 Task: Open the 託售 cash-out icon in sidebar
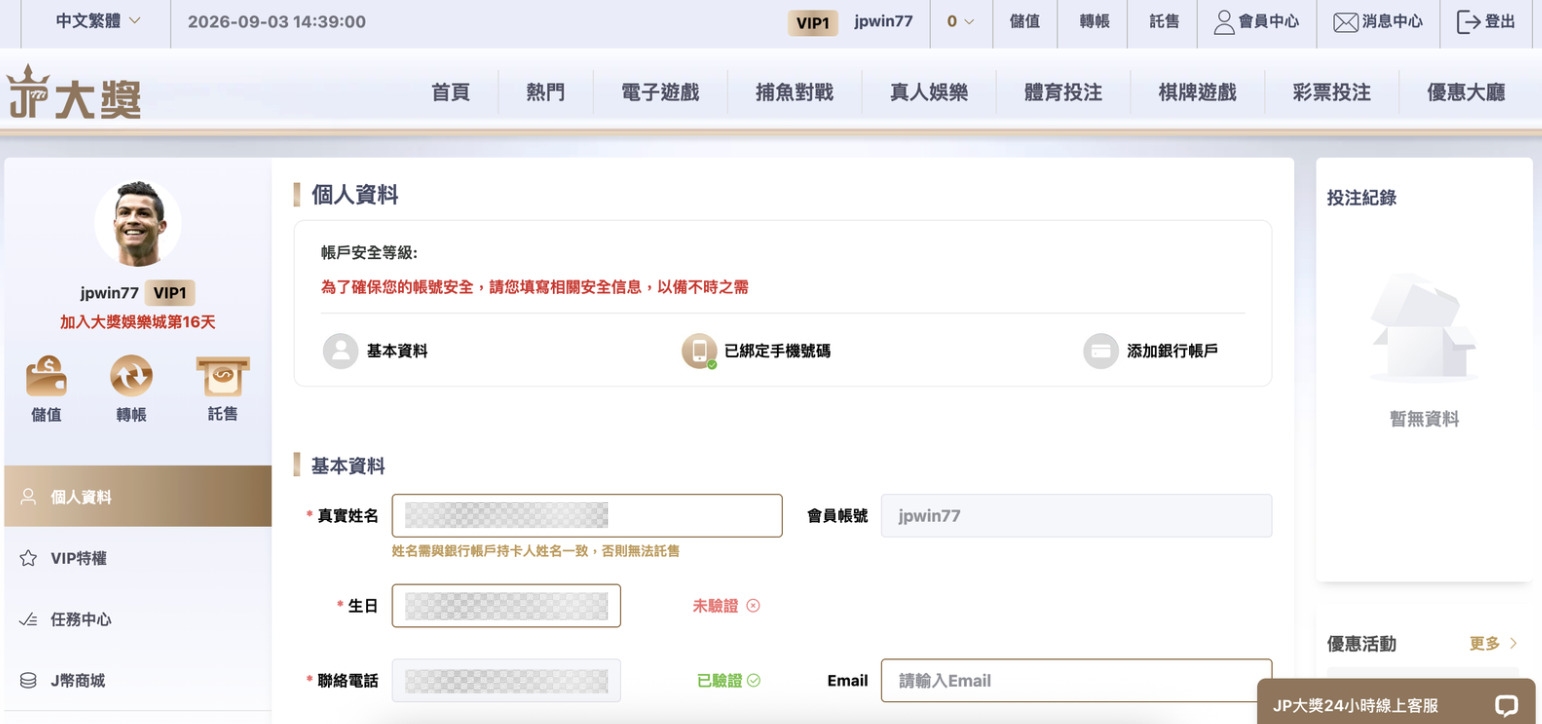click(x=222, y=377)
